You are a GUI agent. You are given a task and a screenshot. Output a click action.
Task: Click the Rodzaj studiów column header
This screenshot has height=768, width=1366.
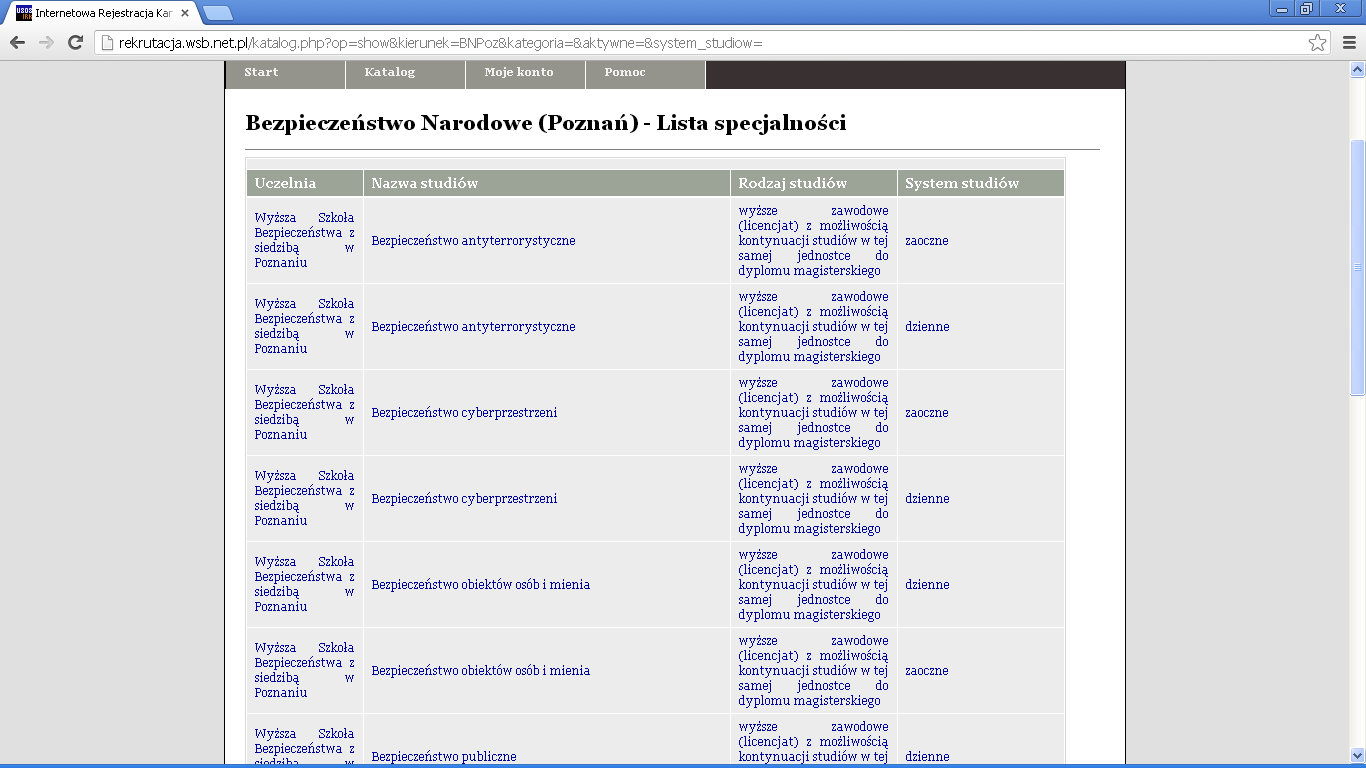pos(814,183)
